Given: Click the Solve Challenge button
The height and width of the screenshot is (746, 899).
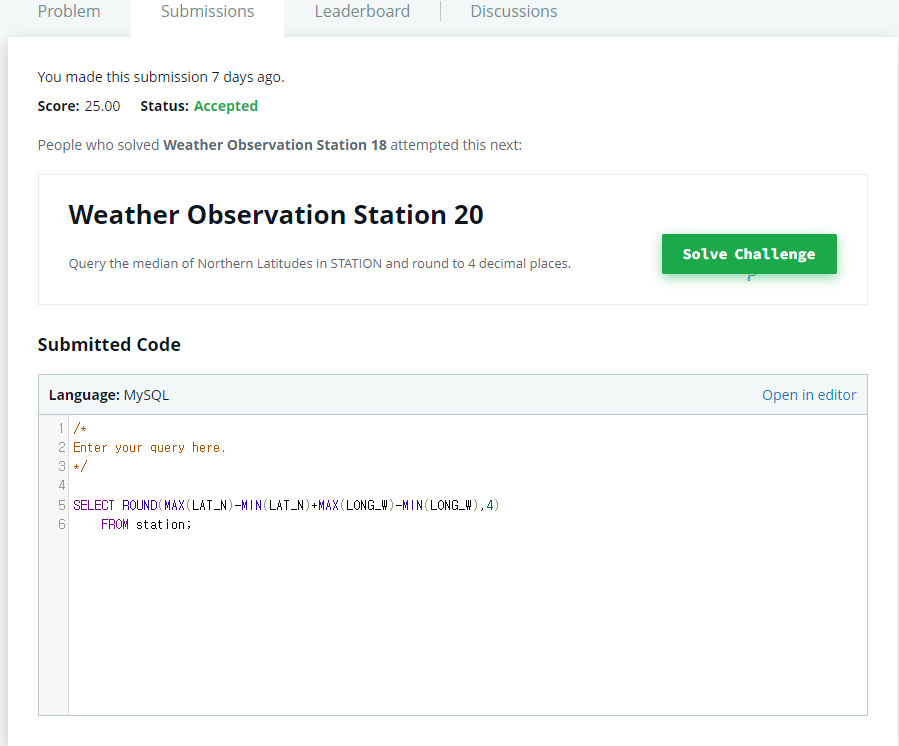Looking at the screenshot, I should 749,254.
